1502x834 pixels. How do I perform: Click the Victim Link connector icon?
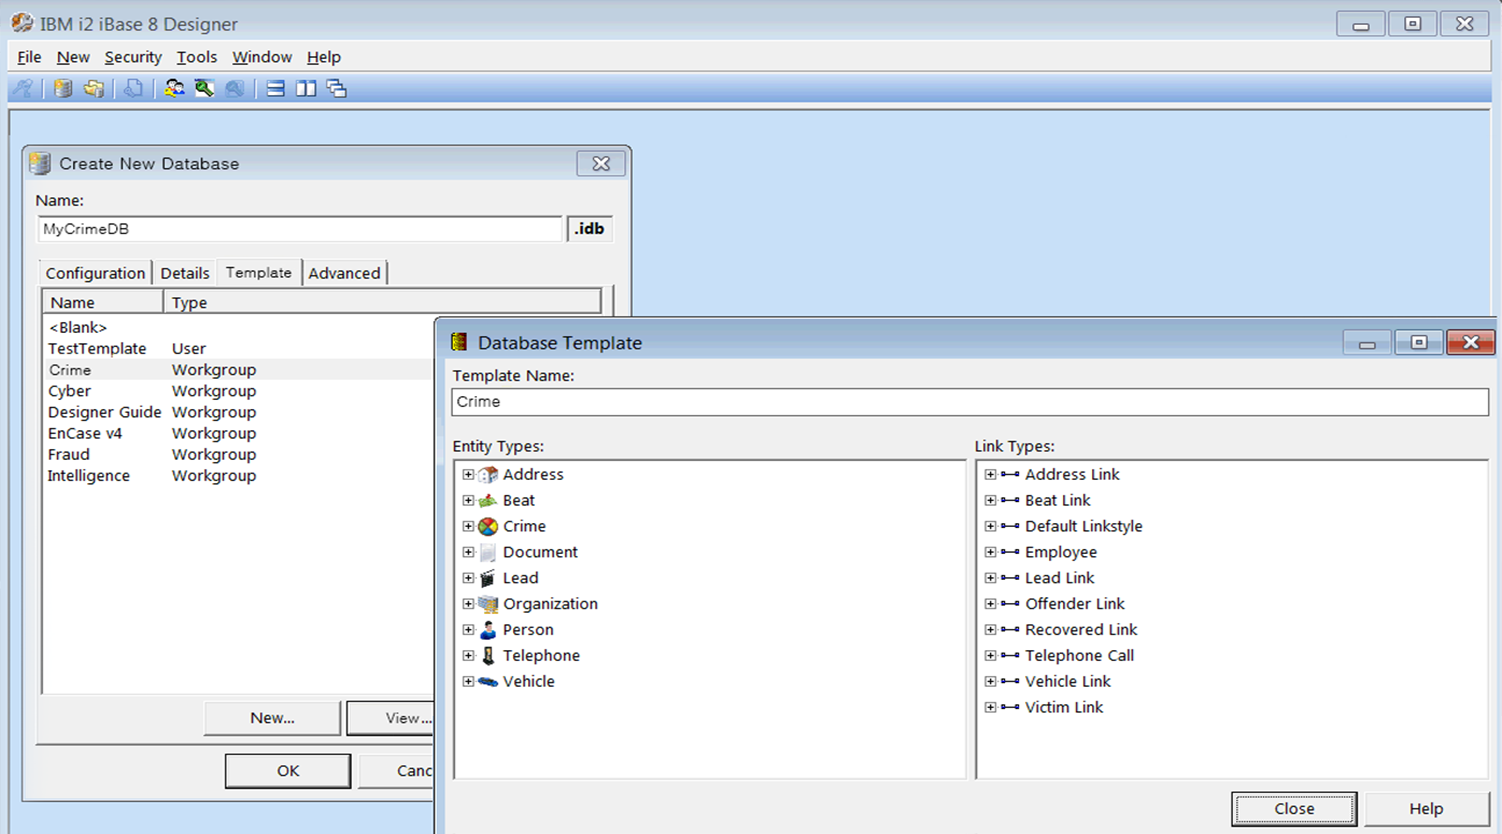1010,707
